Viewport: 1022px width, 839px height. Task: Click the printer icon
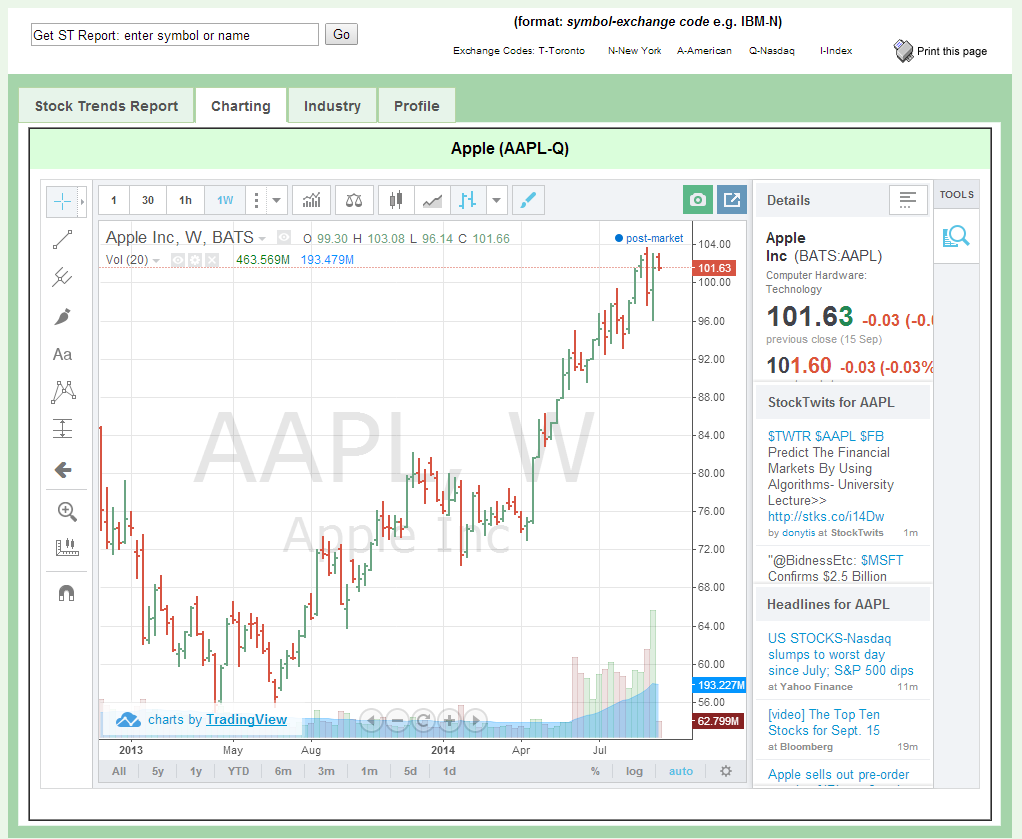[903, 51]
